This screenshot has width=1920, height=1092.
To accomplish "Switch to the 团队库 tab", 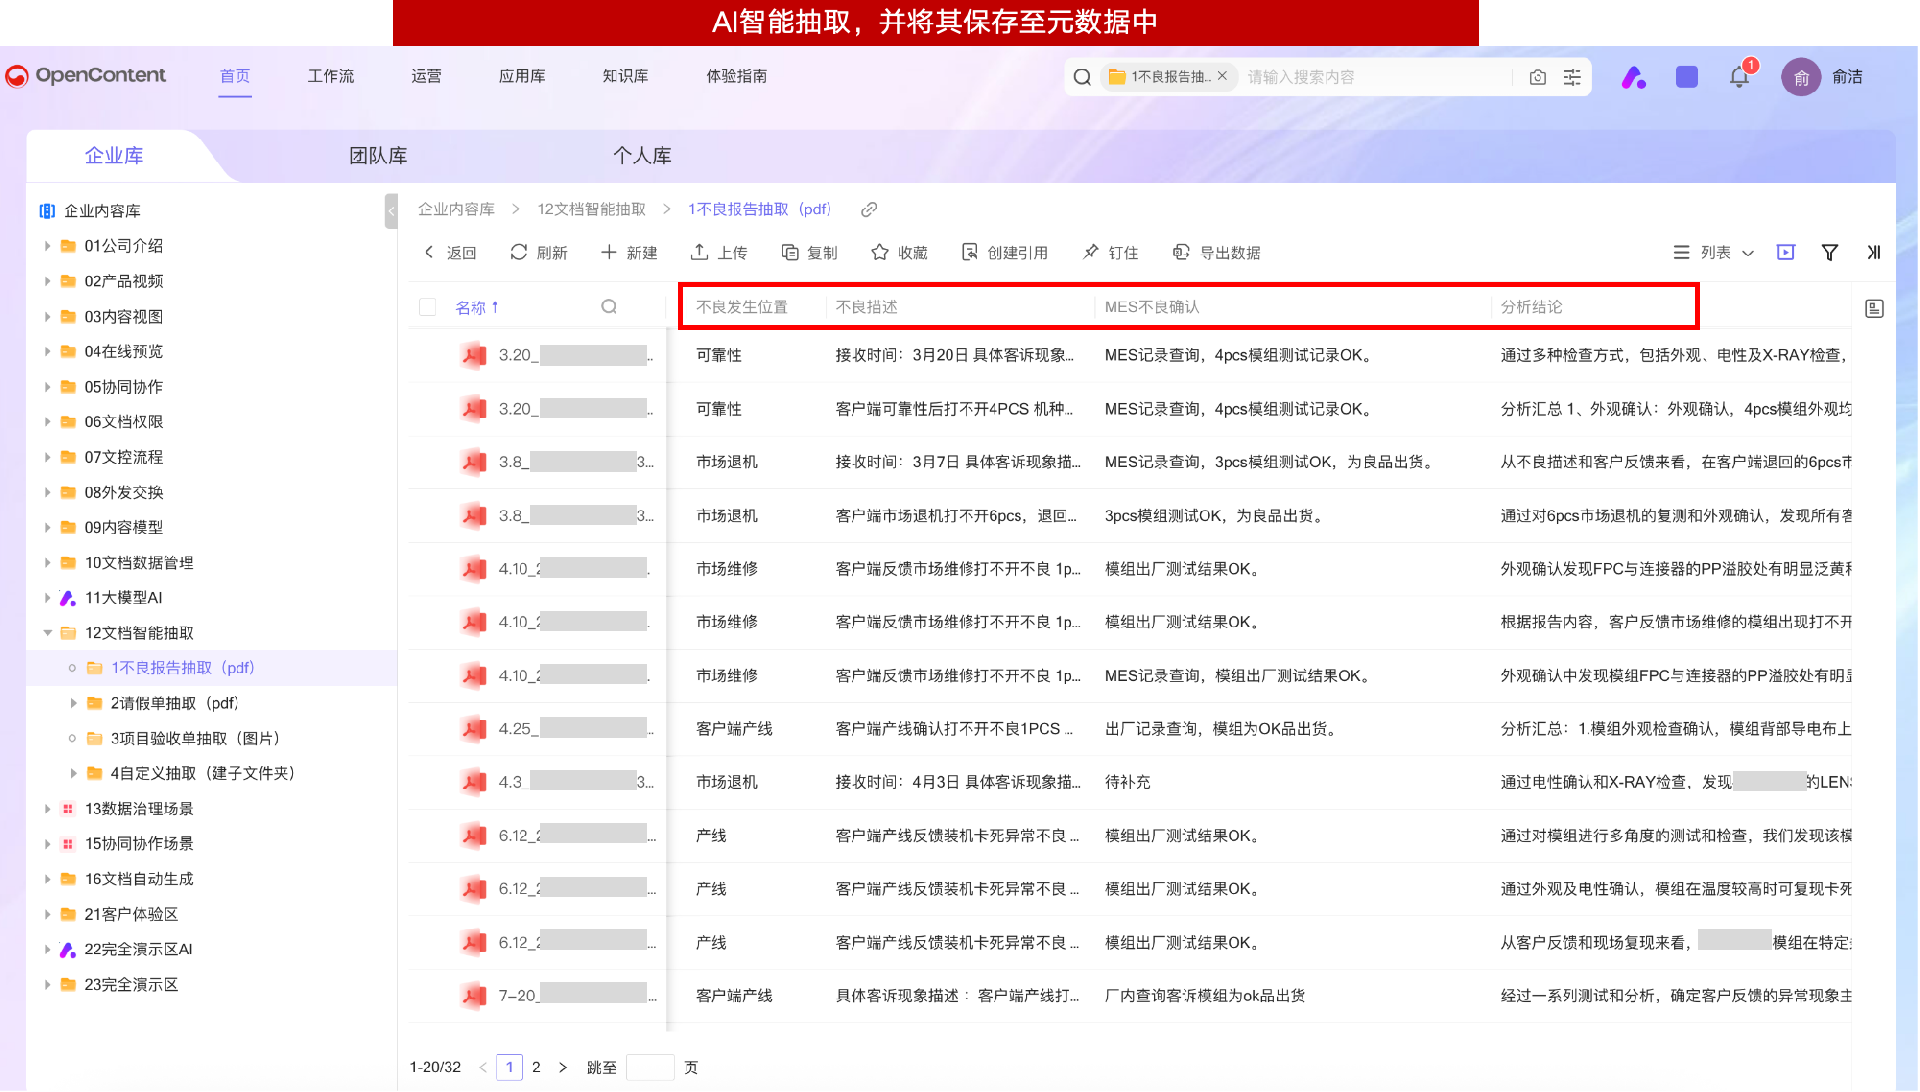I will click(x=378, y=156).
